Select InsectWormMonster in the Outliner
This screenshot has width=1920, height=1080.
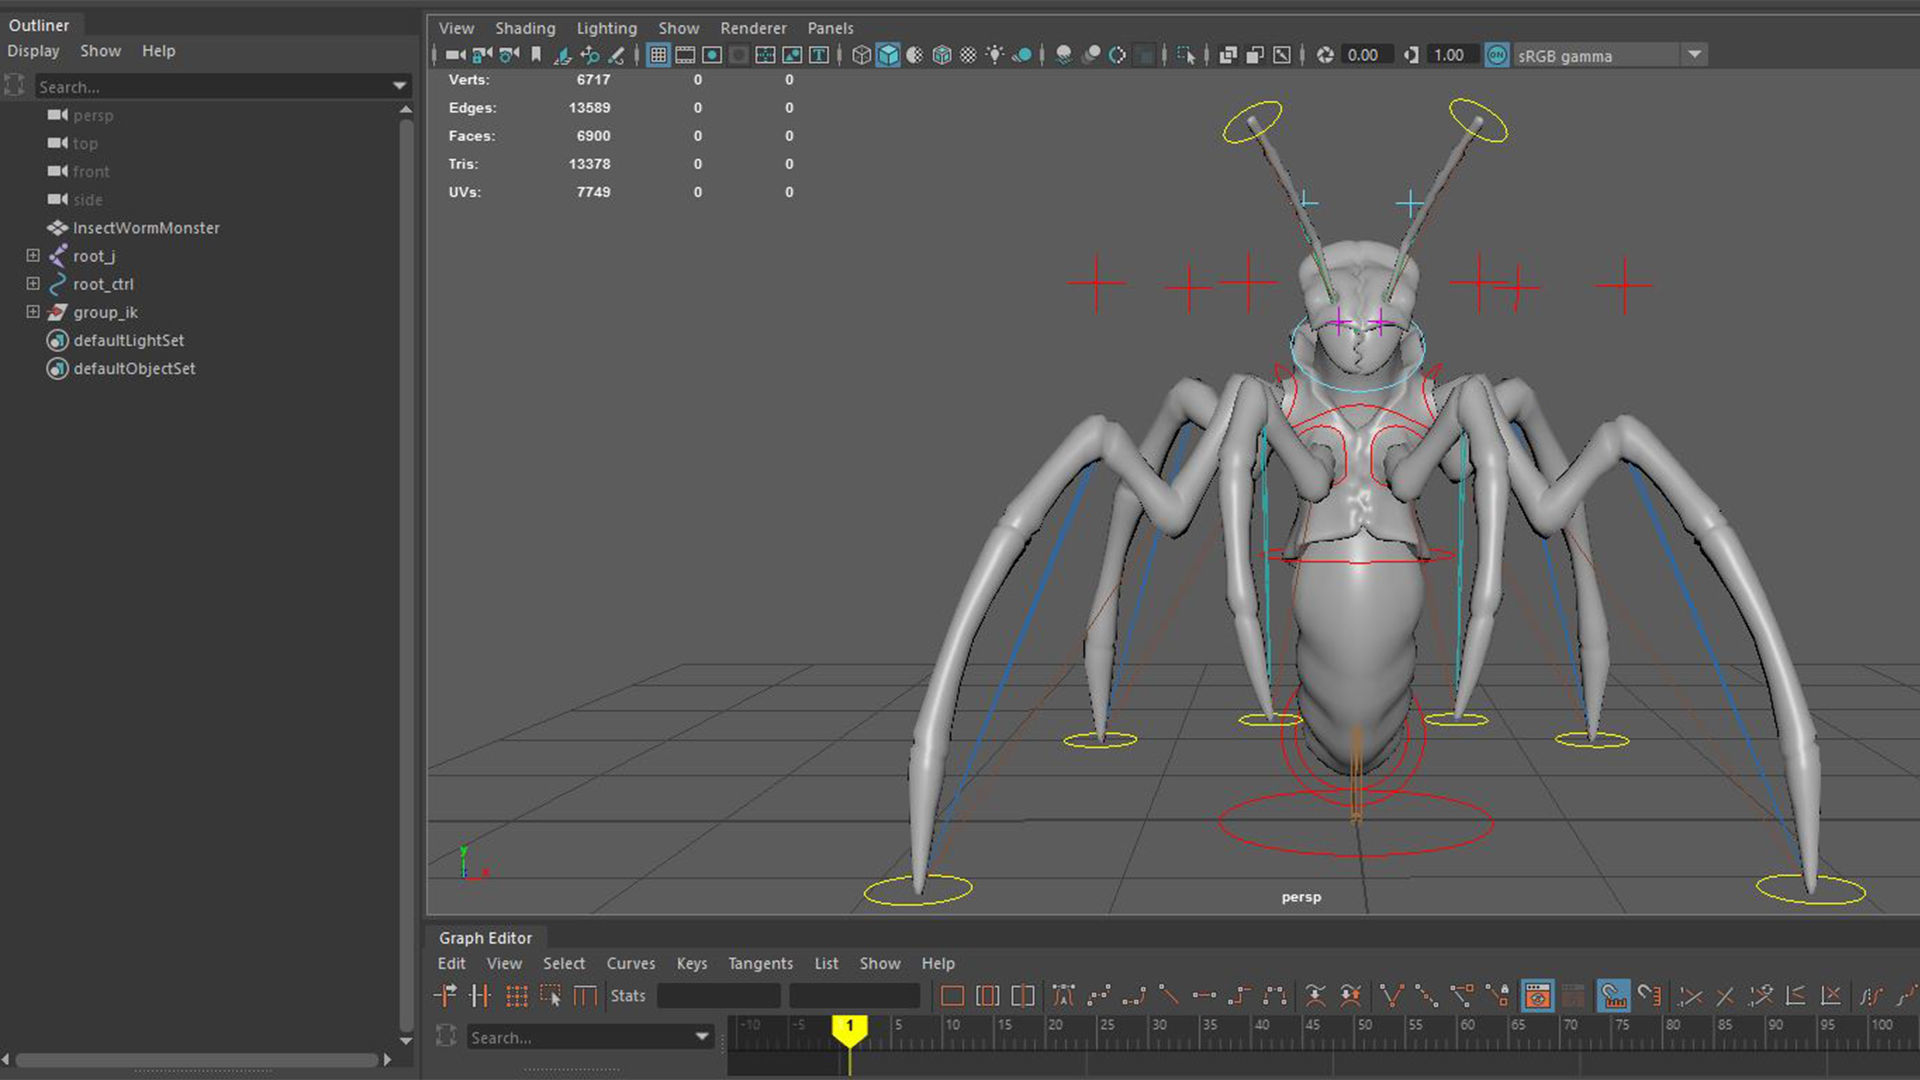point(146,228)
